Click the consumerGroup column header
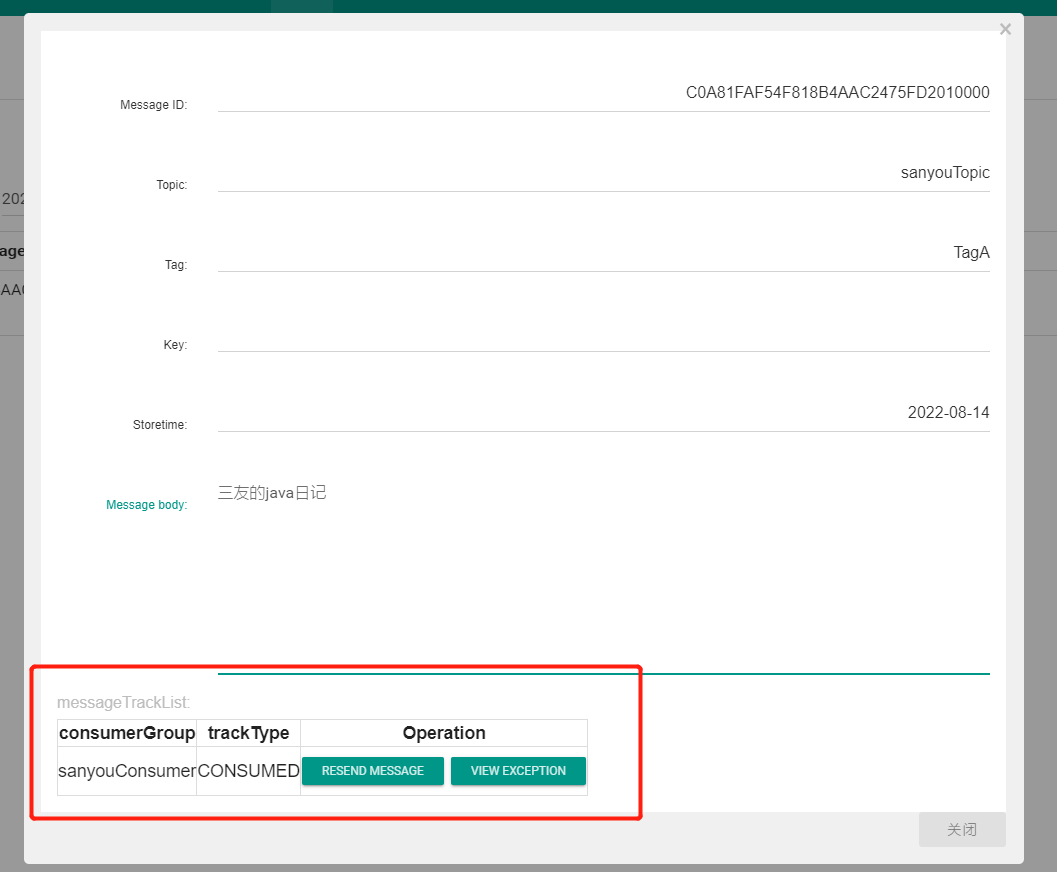 click(127, 733)
